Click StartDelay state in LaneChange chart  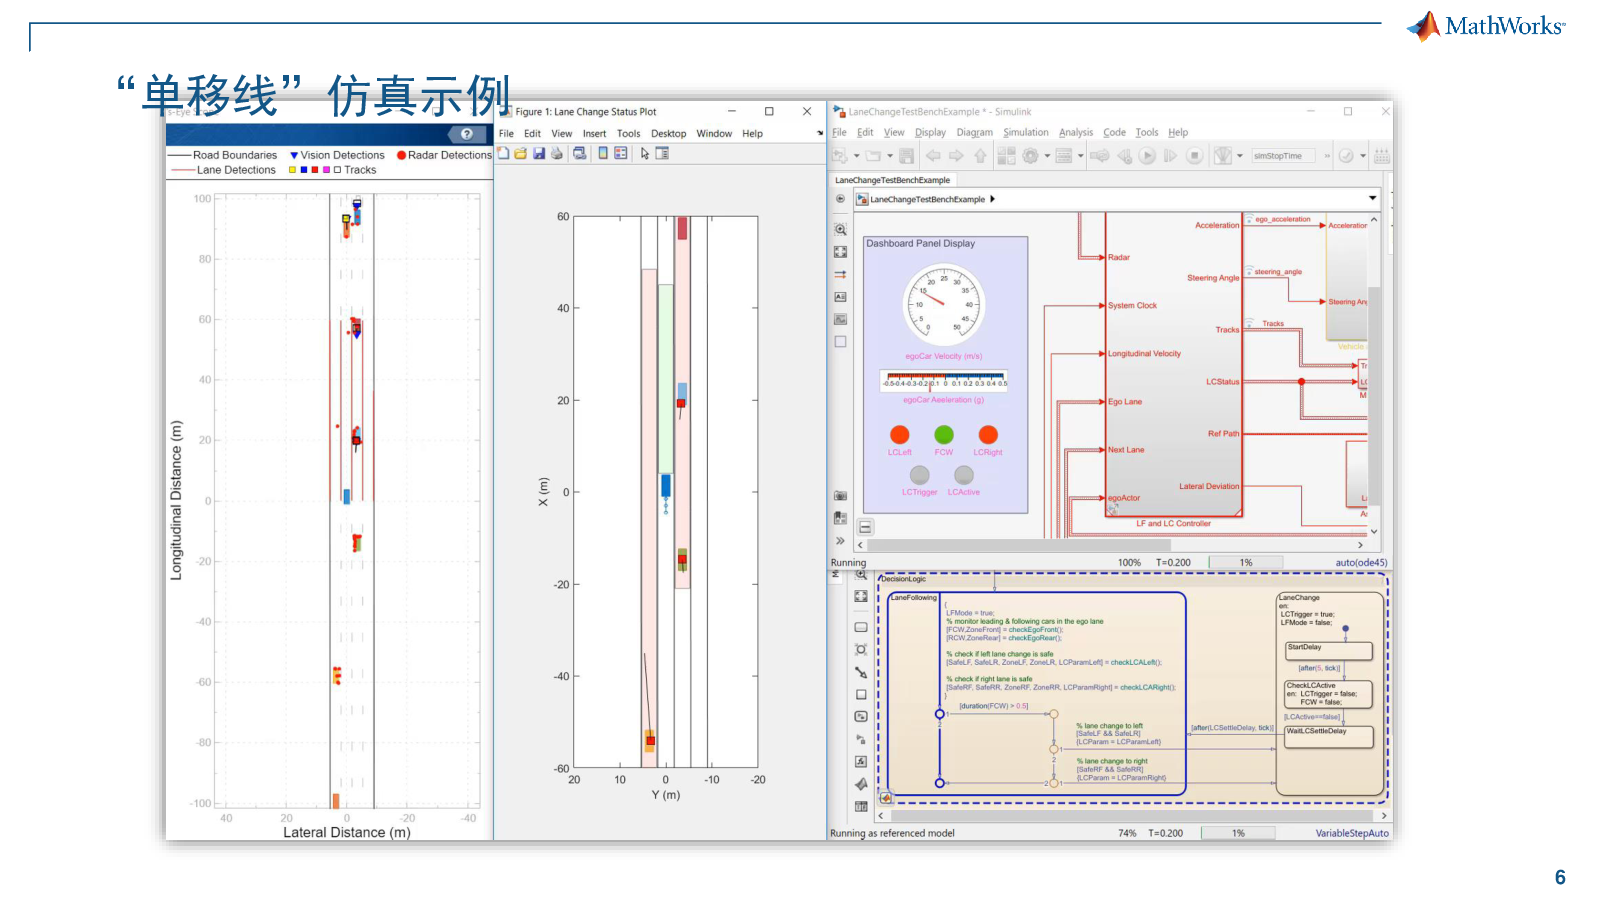pos(1329,651)
